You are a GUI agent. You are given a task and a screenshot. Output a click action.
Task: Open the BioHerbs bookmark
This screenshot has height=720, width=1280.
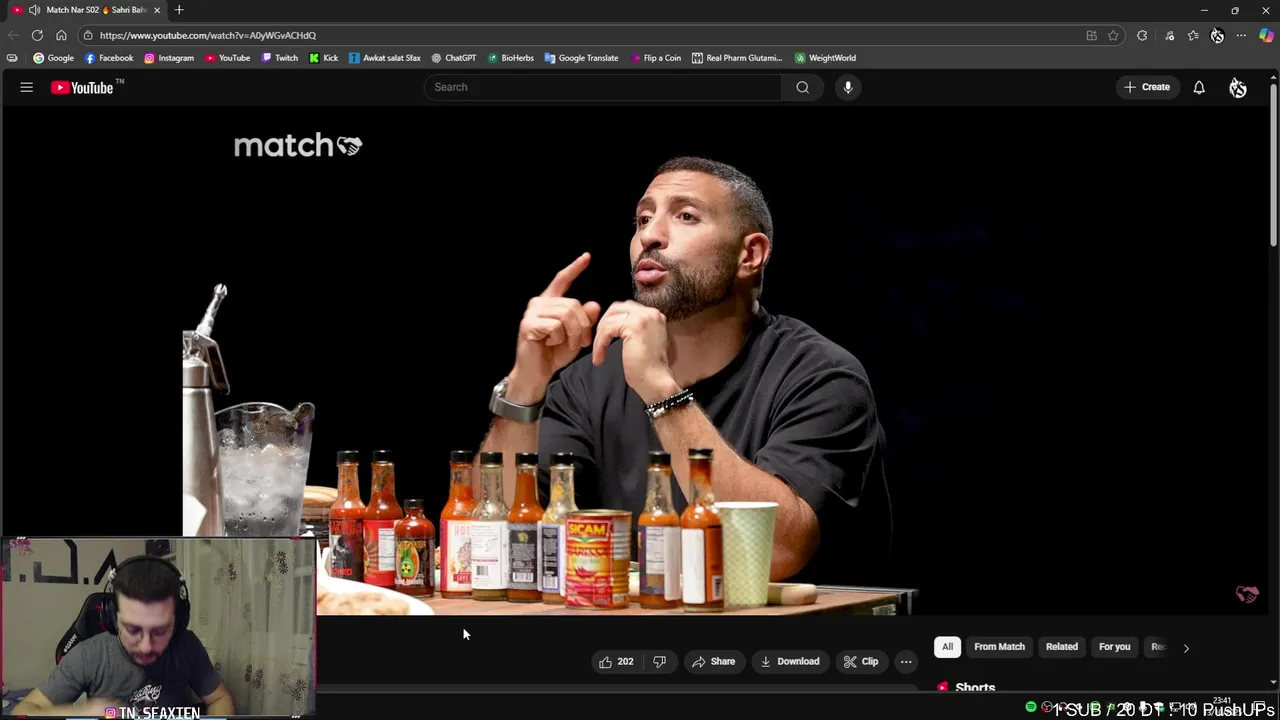click(x=510, y=58)
